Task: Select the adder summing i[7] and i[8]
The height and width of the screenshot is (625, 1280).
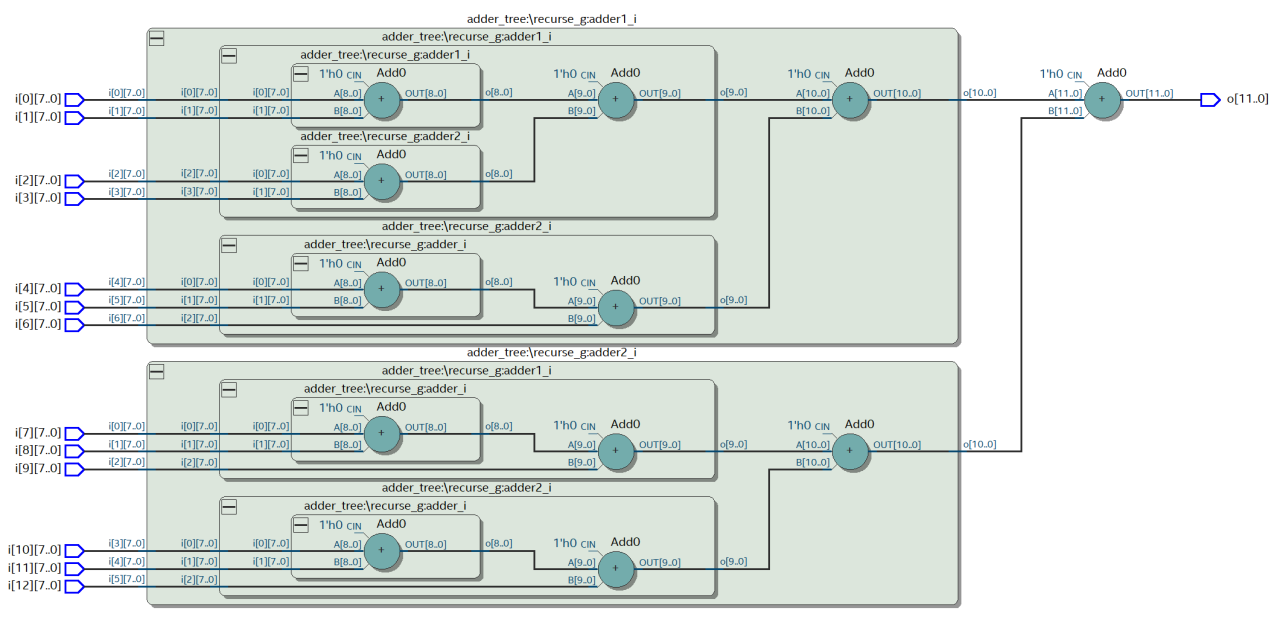Action: pos(381,433)
